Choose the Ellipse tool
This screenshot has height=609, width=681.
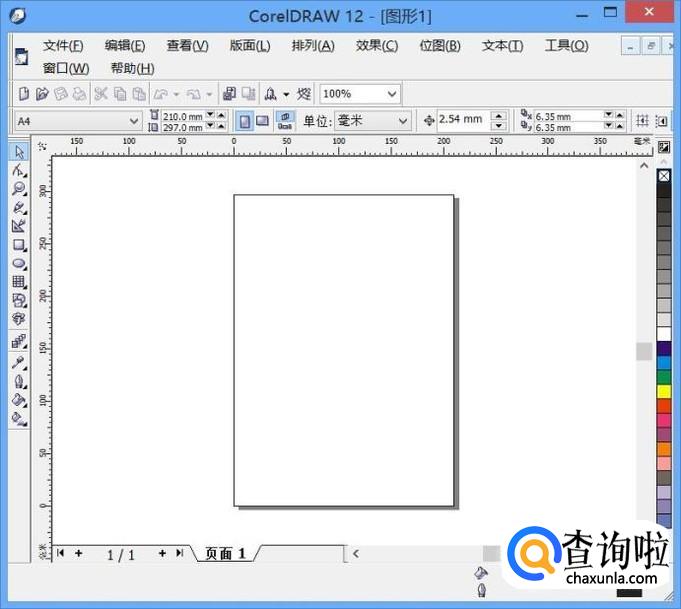pyautogui.click(x=19, y=263)
